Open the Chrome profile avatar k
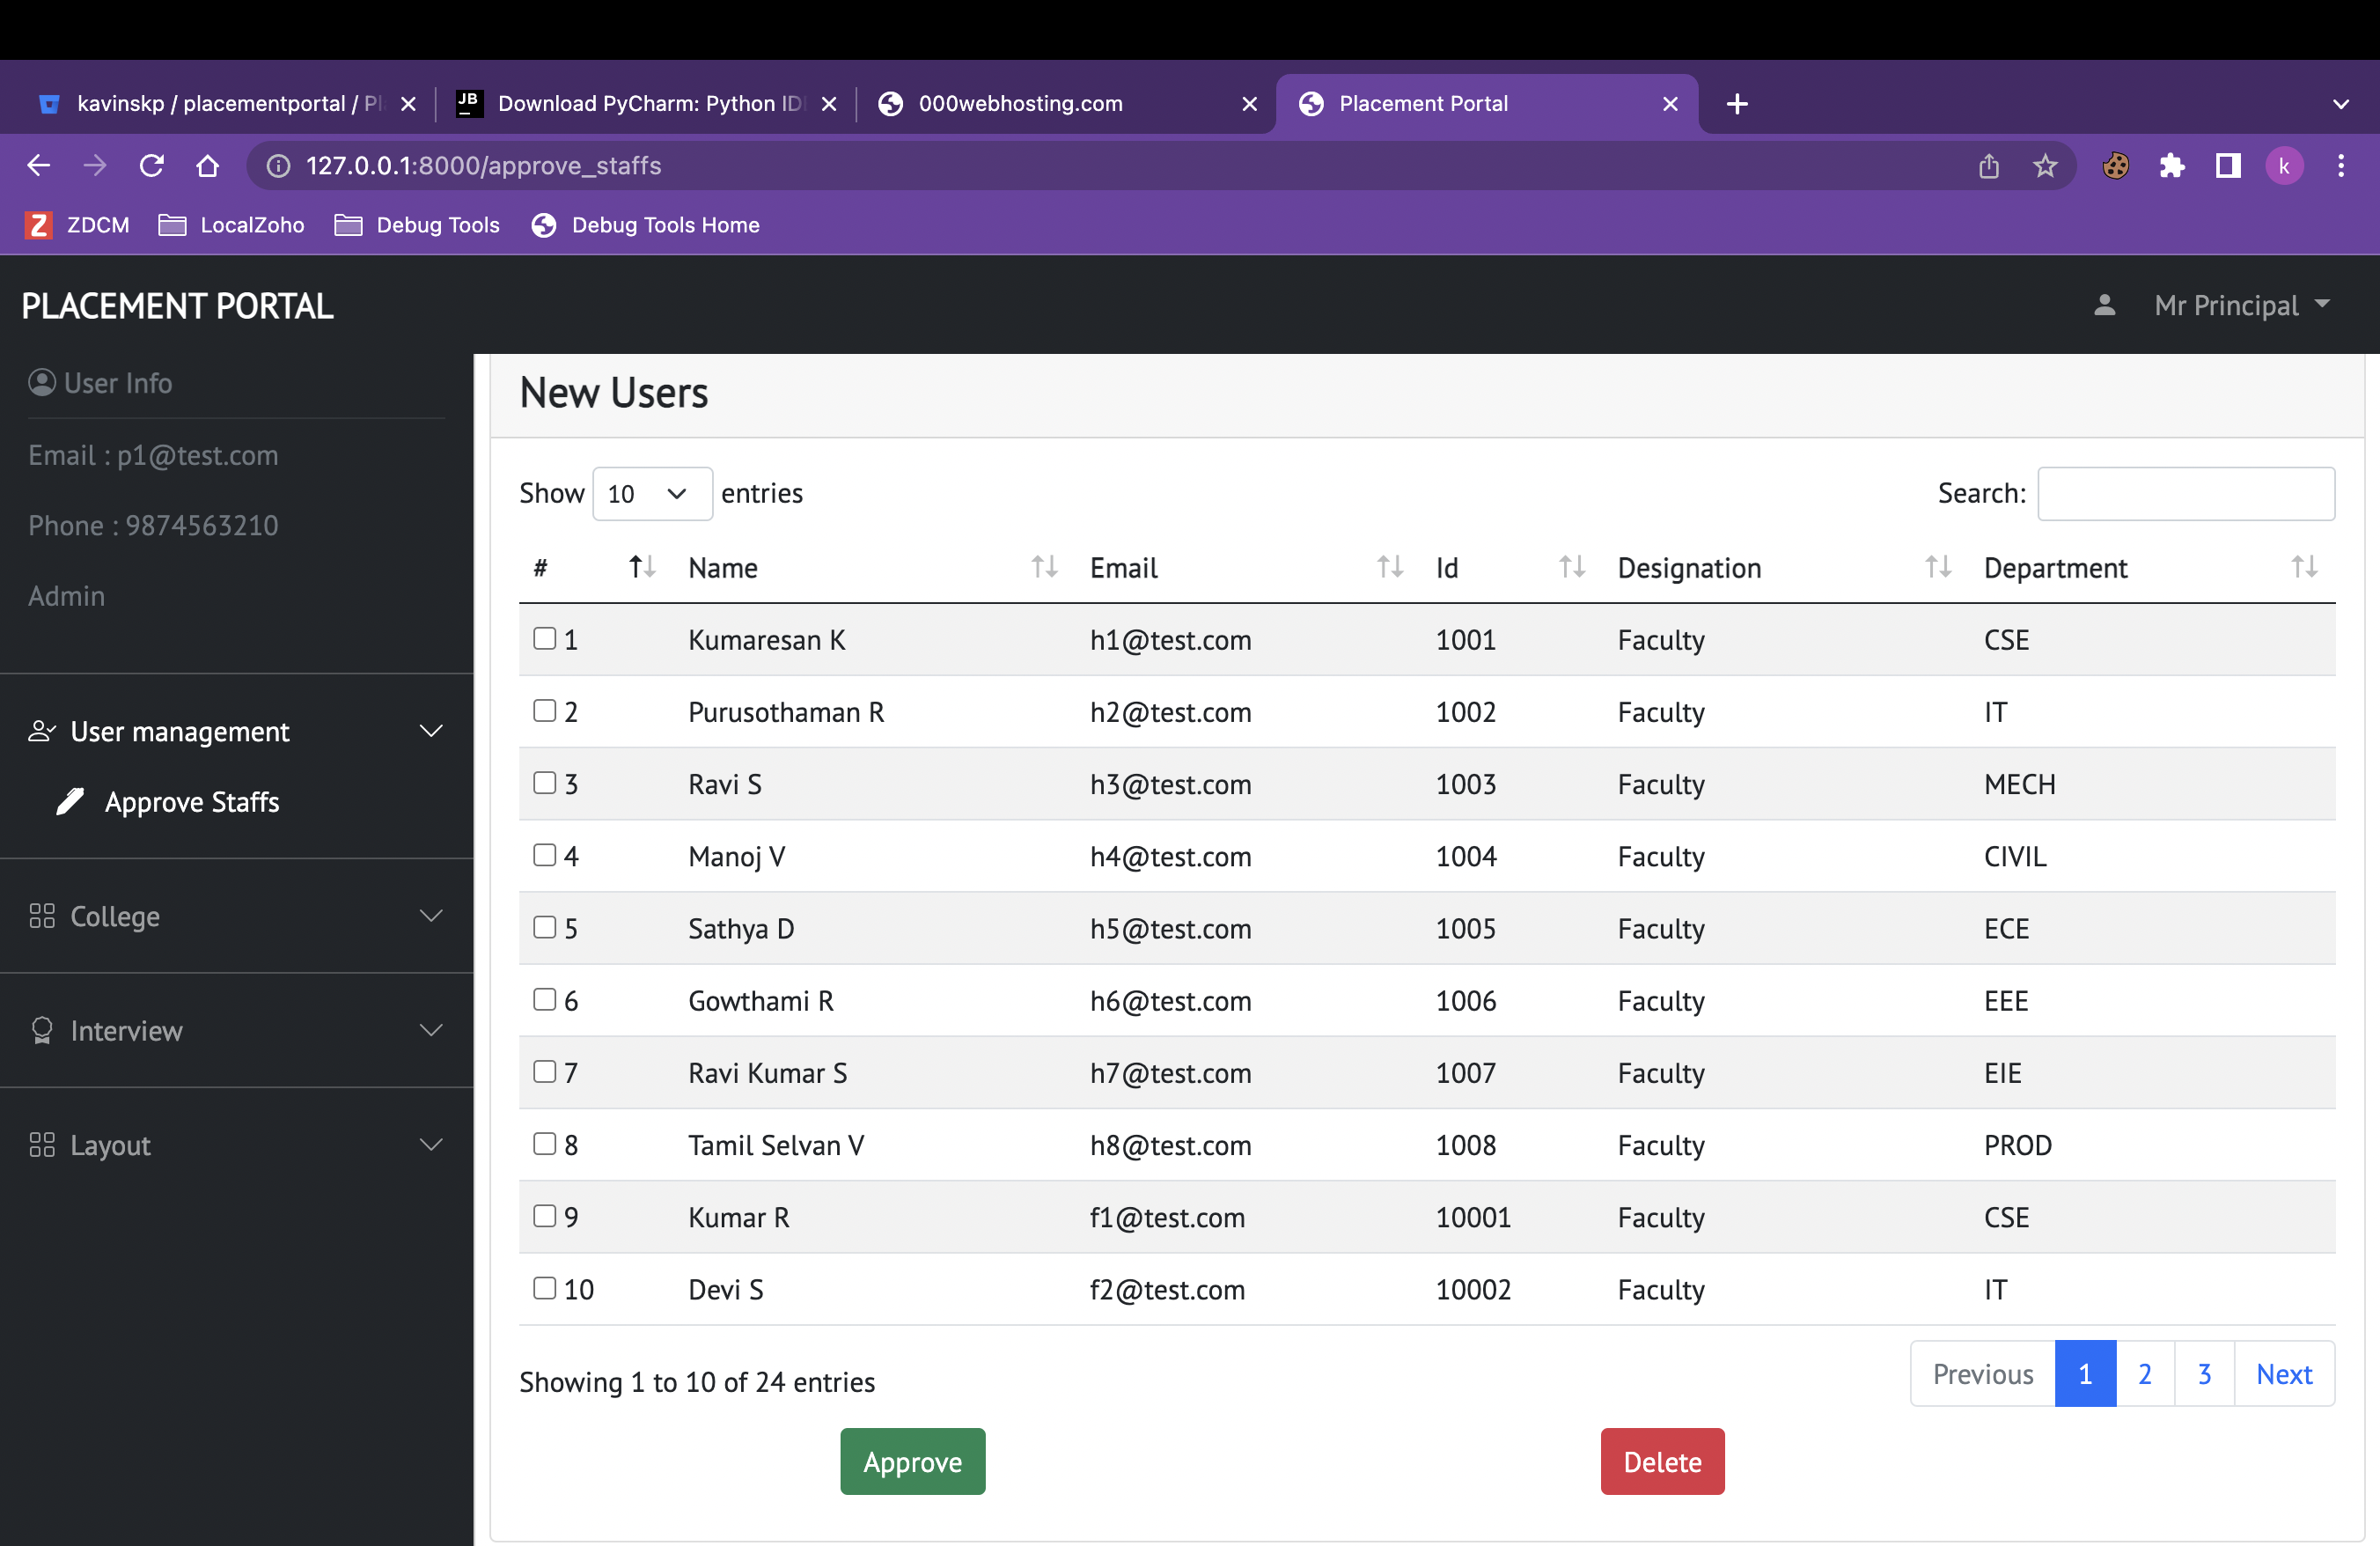 tap(2284, 165)
